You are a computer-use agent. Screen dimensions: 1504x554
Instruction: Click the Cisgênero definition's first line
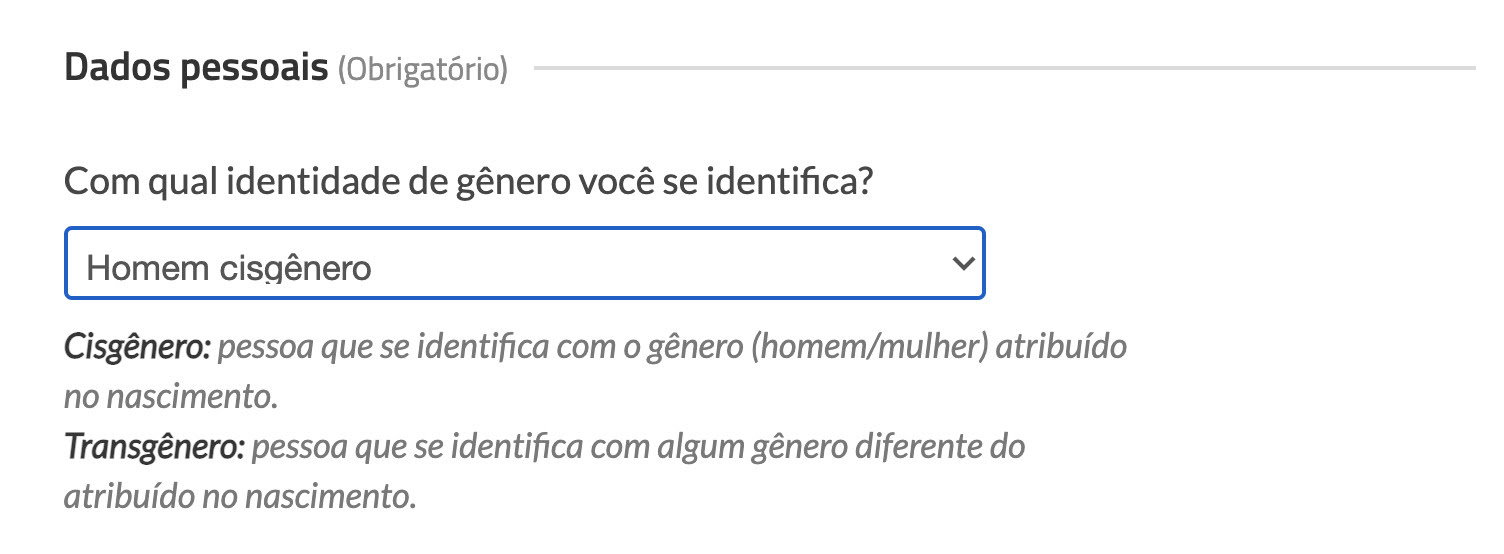[x=672, y=347]
